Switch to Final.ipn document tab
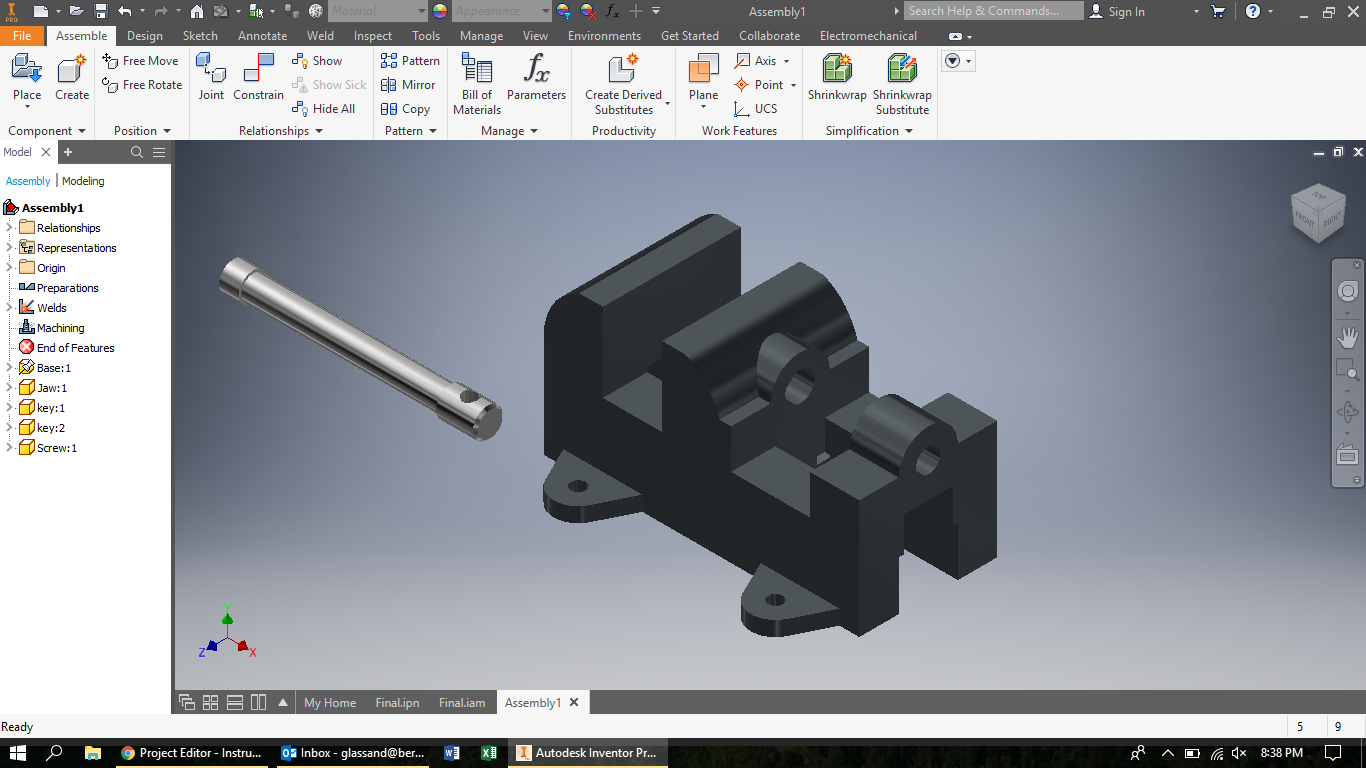 [397, 703]
